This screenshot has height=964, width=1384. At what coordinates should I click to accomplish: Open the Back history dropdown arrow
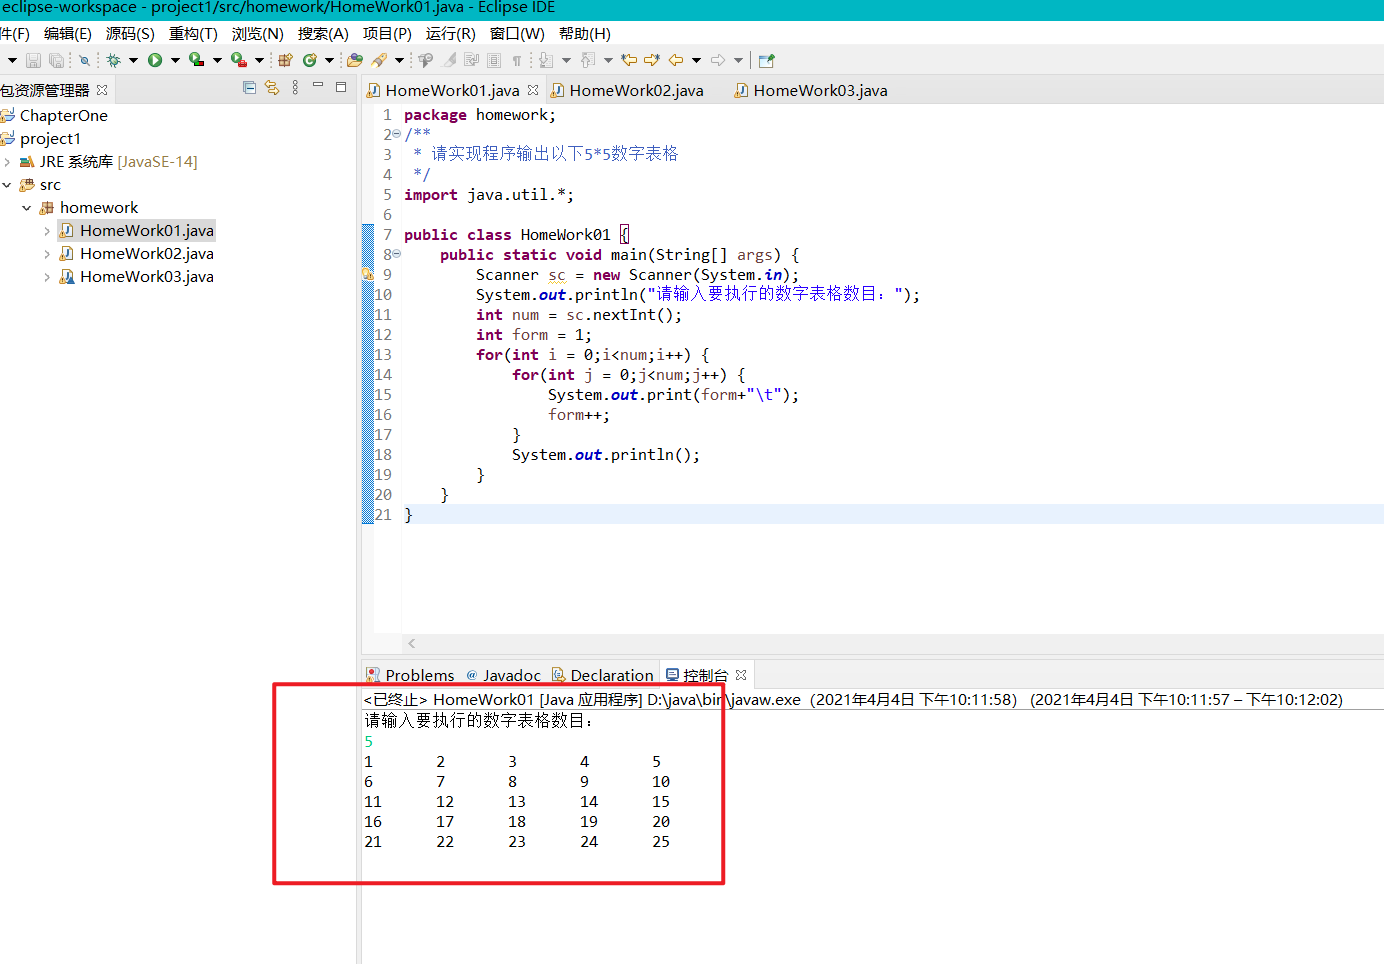click(696, 60)
